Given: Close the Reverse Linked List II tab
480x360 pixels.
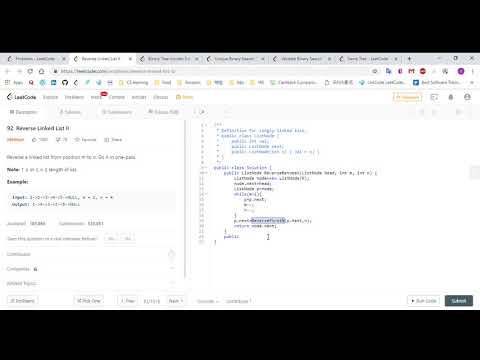Looking at the screenshot, I should (130, 59).
